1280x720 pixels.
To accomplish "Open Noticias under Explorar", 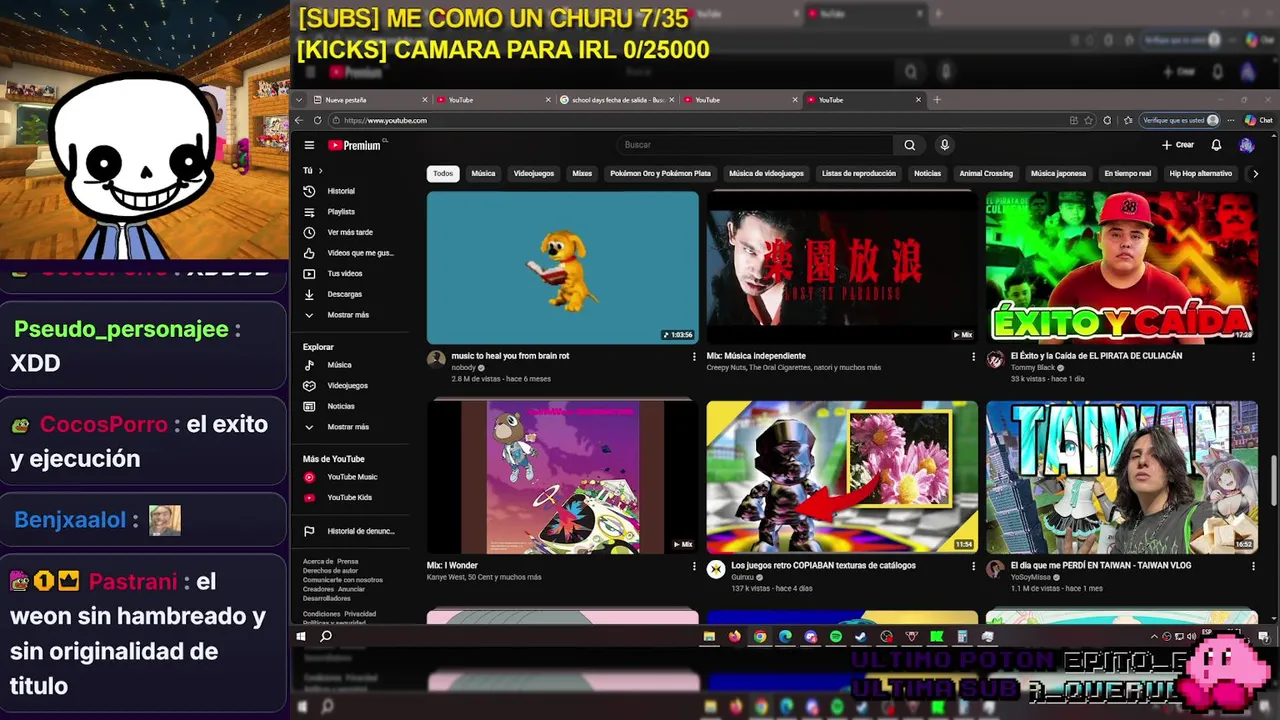I will pyautogui.click(x=349, y=406).
